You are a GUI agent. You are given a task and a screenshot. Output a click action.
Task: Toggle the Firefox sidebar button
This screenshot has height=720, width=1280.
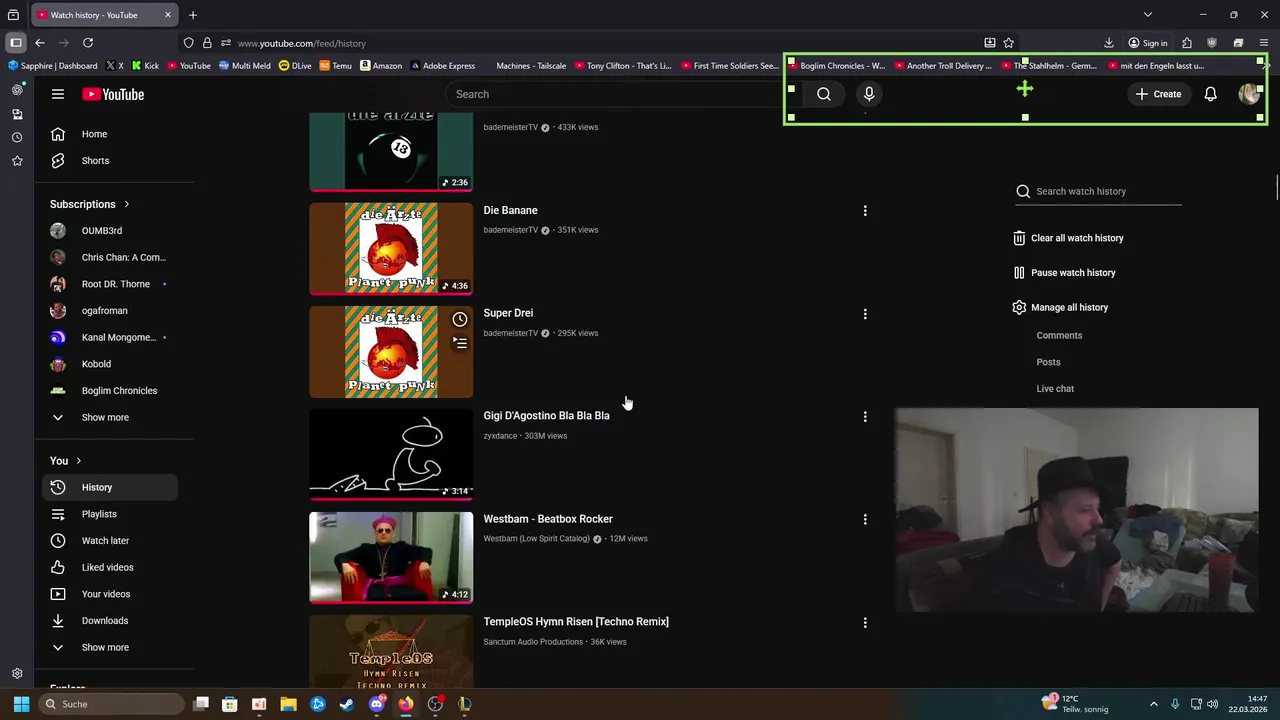pos(16,43)
